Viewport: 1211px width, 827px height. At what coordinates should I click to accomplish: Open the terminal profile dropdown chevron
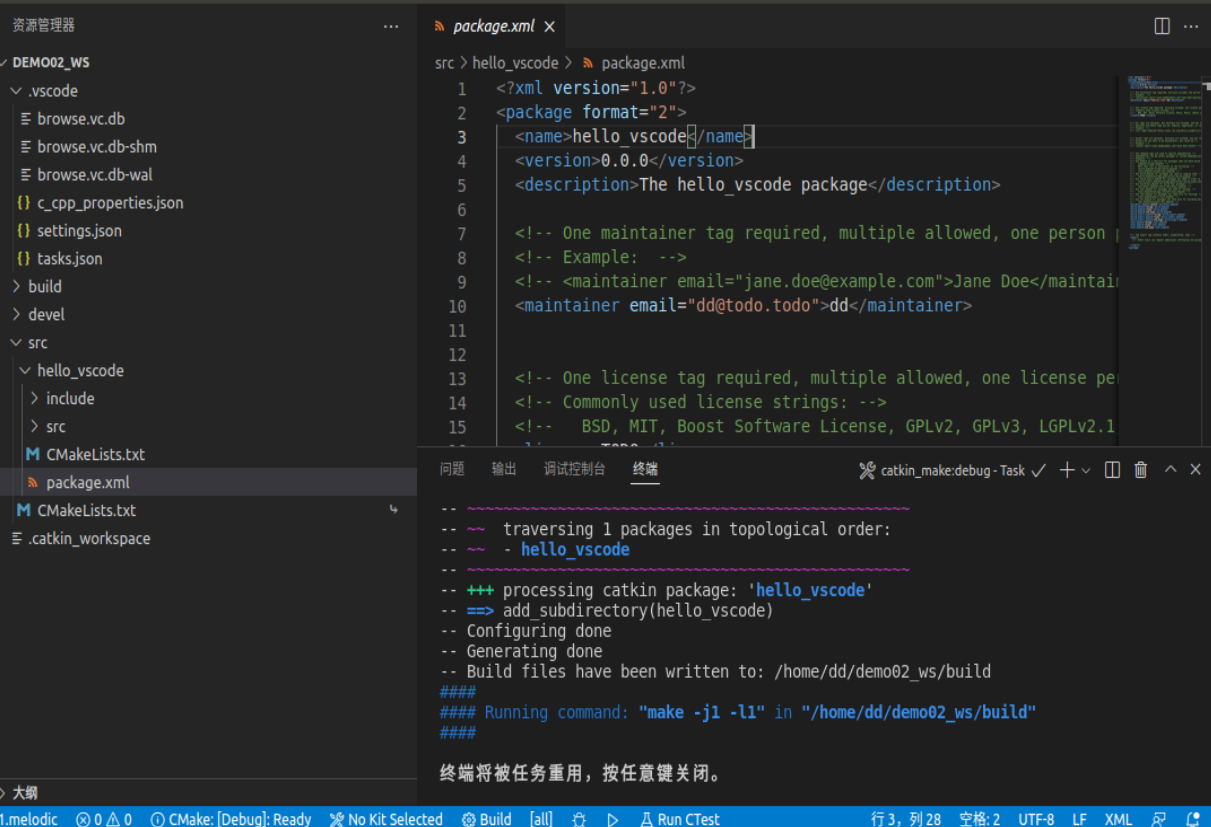pyautogui.click(x=1086, y=470)
